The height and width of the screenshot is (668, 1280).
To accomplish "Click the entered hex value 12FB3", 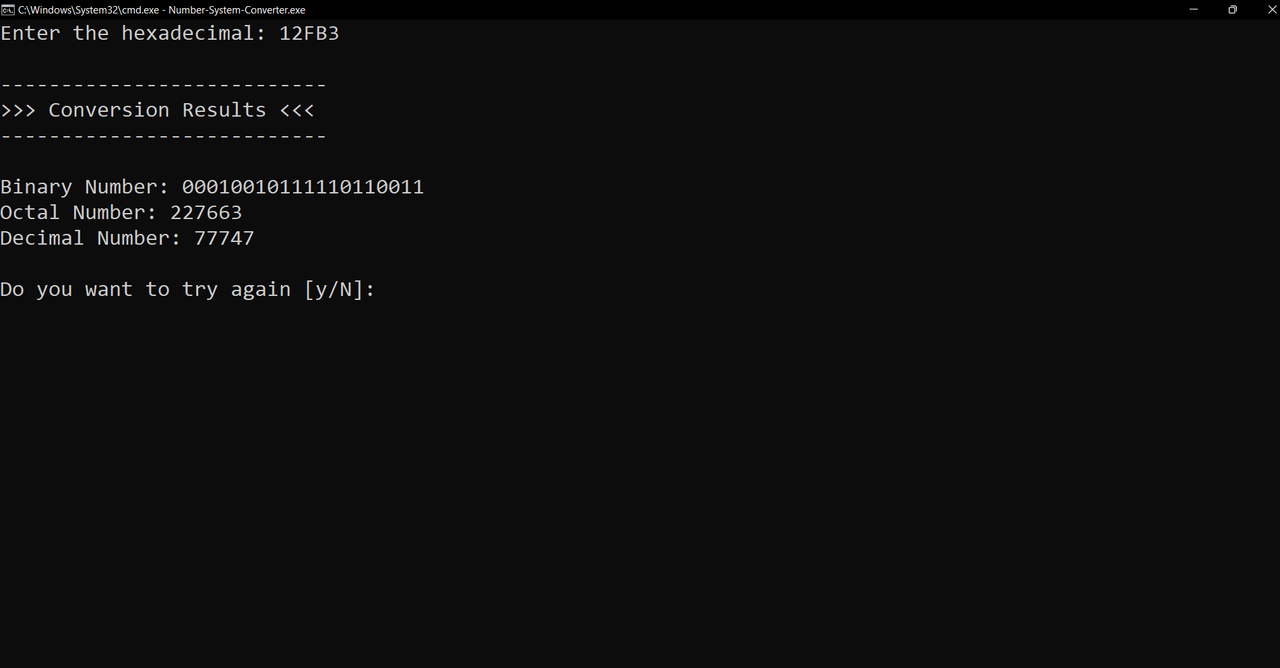I will coord(309,33).
